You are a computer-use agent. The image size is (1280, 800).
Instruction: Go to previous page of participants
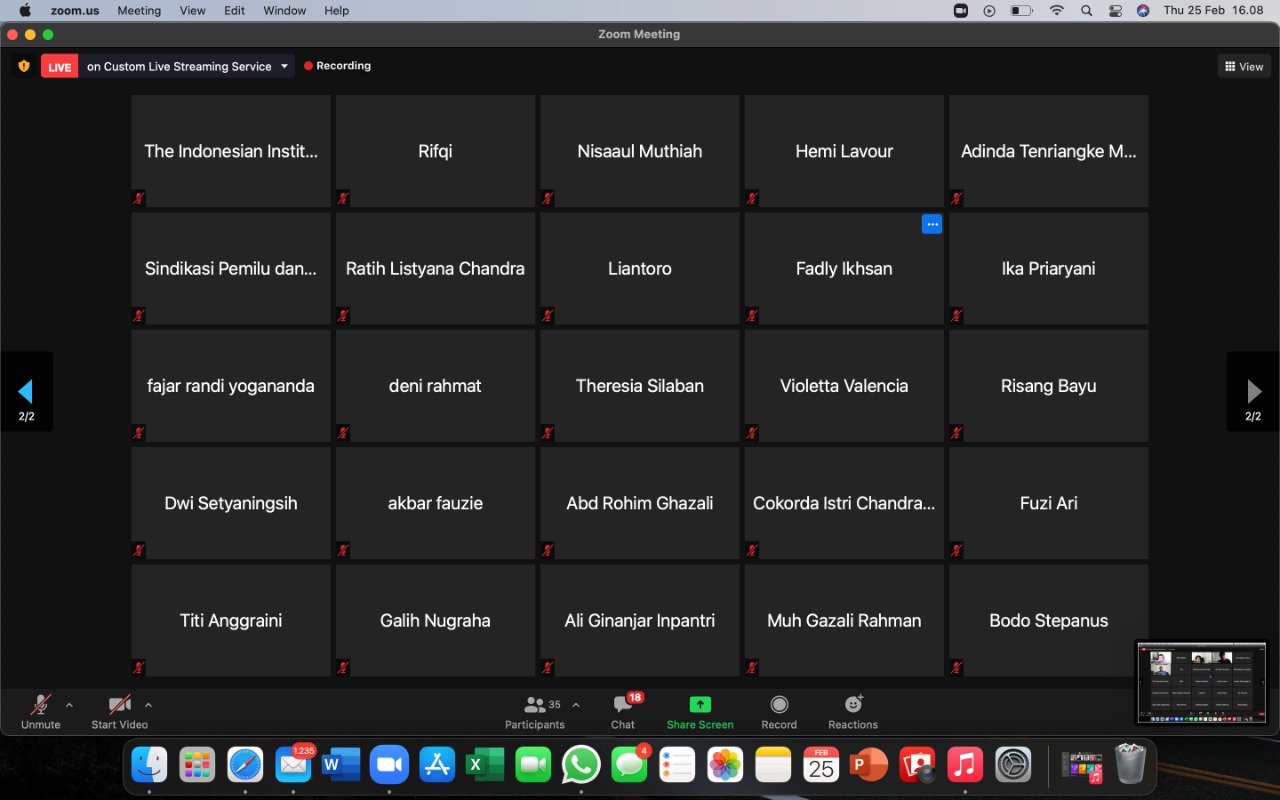pos(26,391)
